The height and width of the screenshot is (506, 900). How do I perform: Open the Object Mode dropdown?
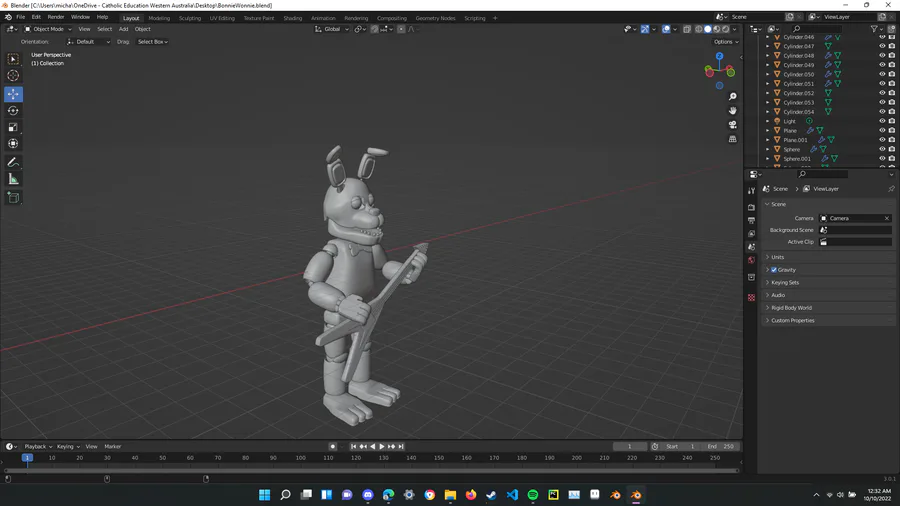click(x=48, y=29)
